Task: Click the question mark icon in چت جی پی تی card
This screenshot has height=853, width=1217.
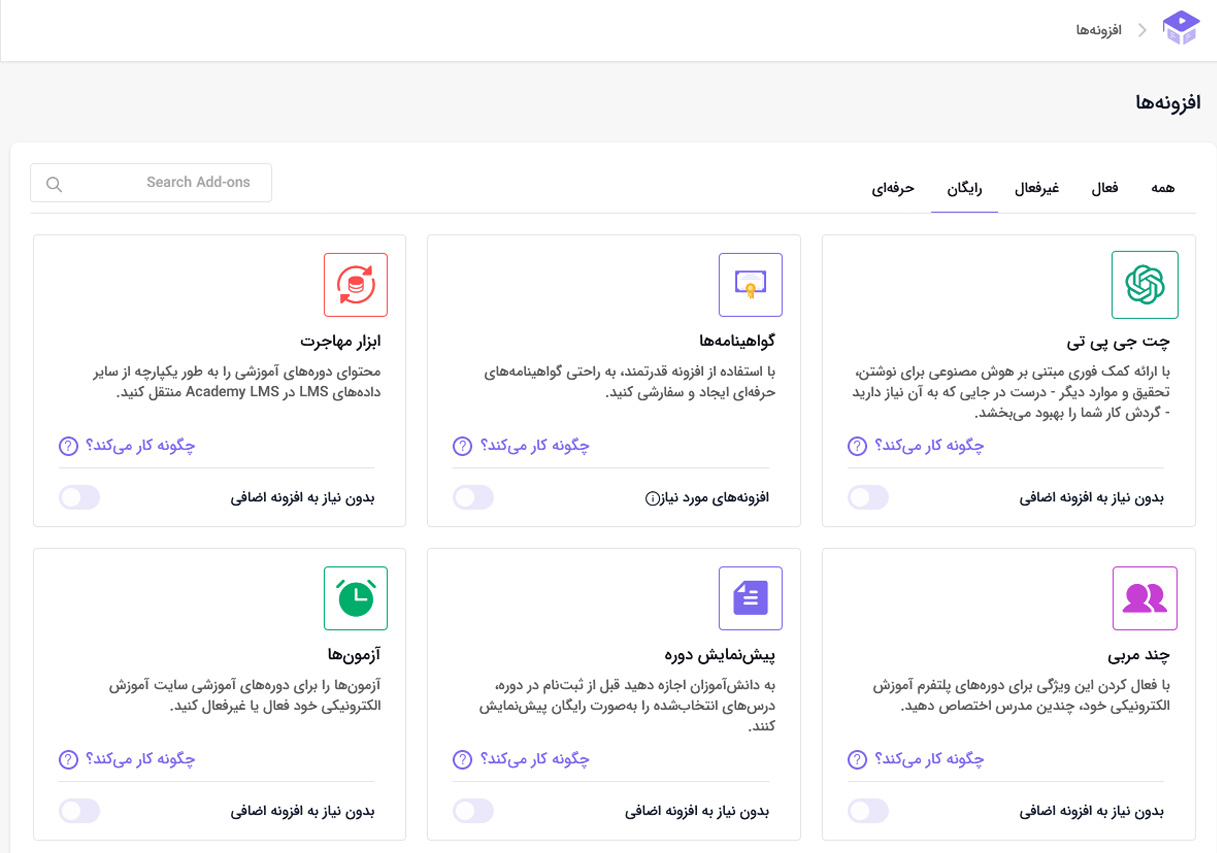Action: (x=857, y=446)
